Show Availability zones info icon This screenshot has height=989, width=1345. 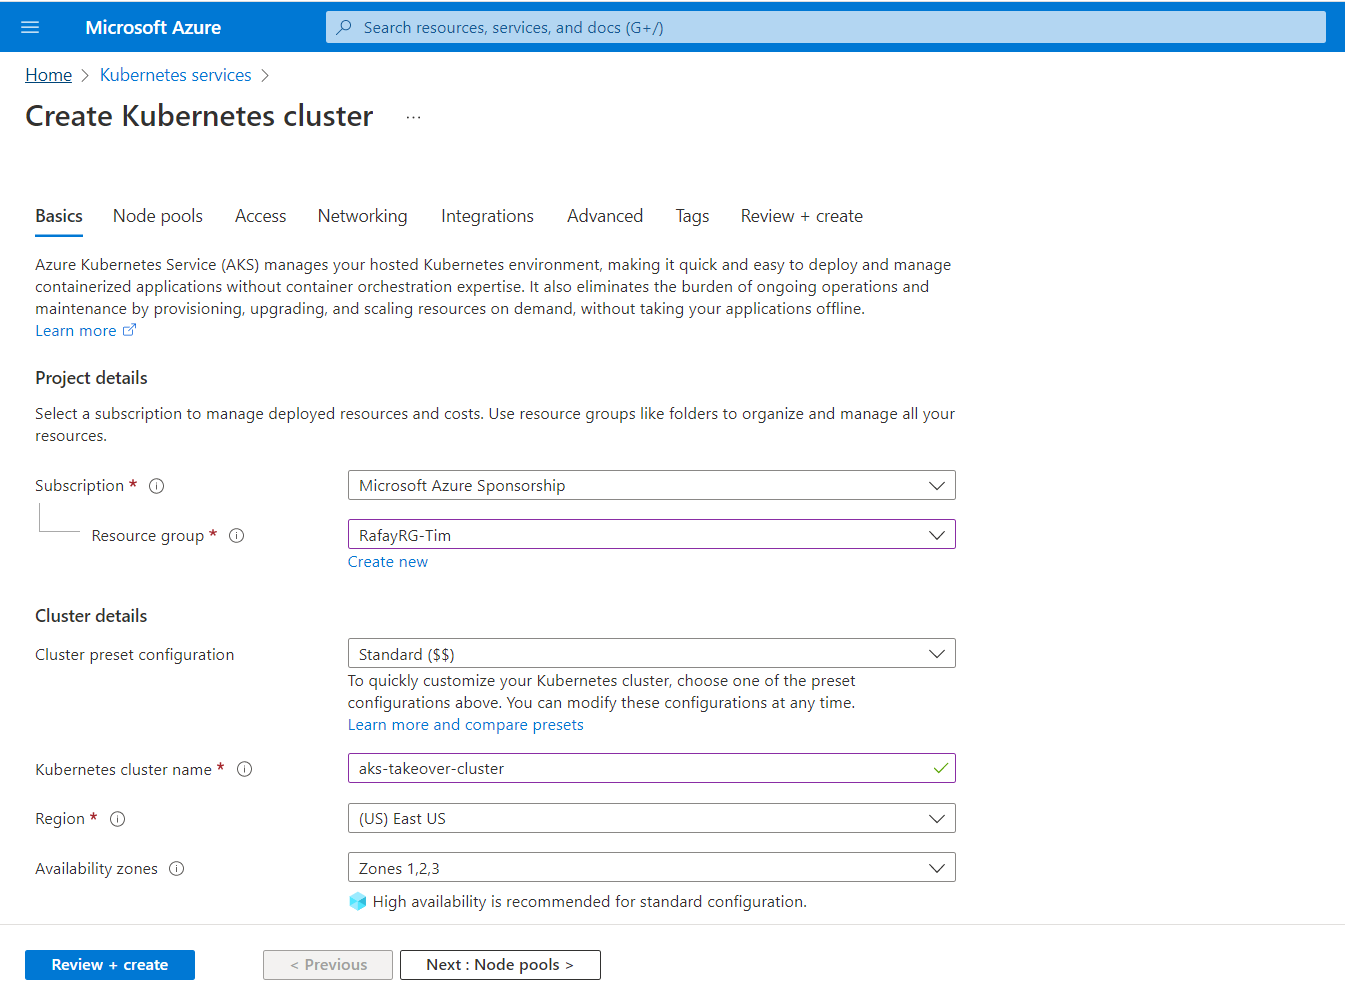pyautogui.click(x=177, y=868)
